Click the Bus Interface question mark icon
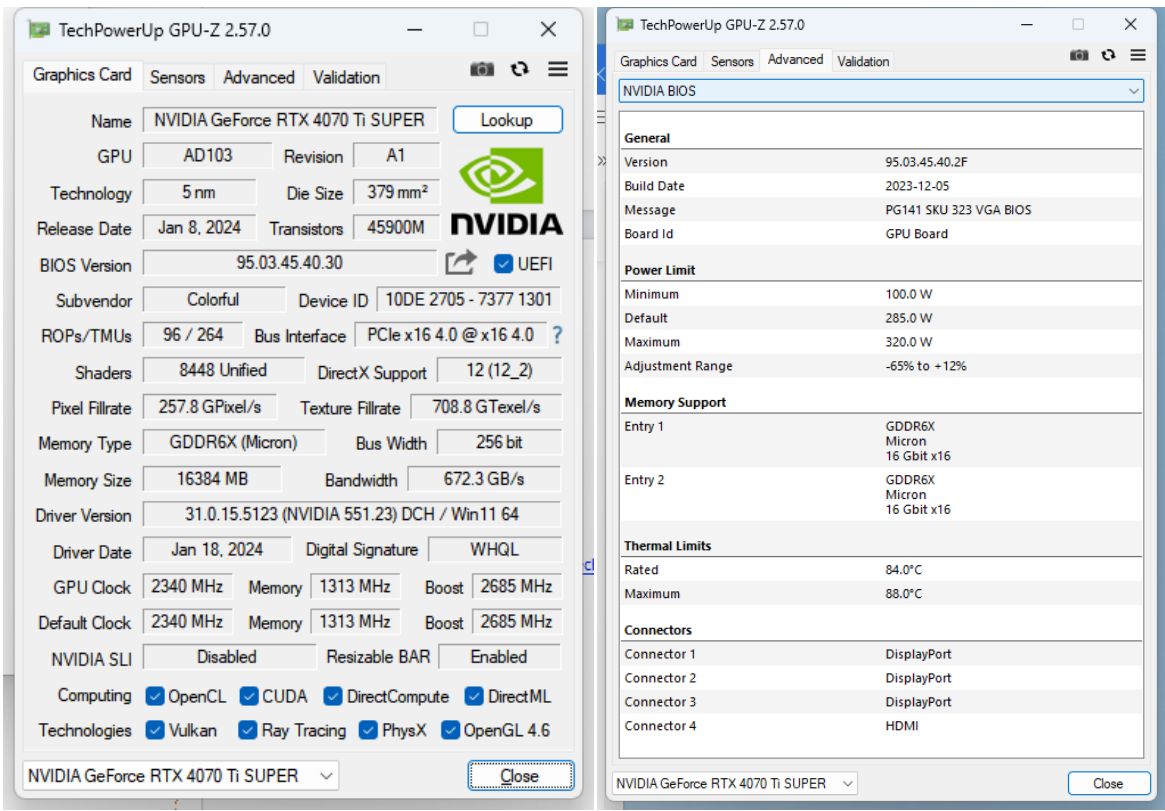The width and height of the screenshot is (1165, 811). [x=557, y=335]
